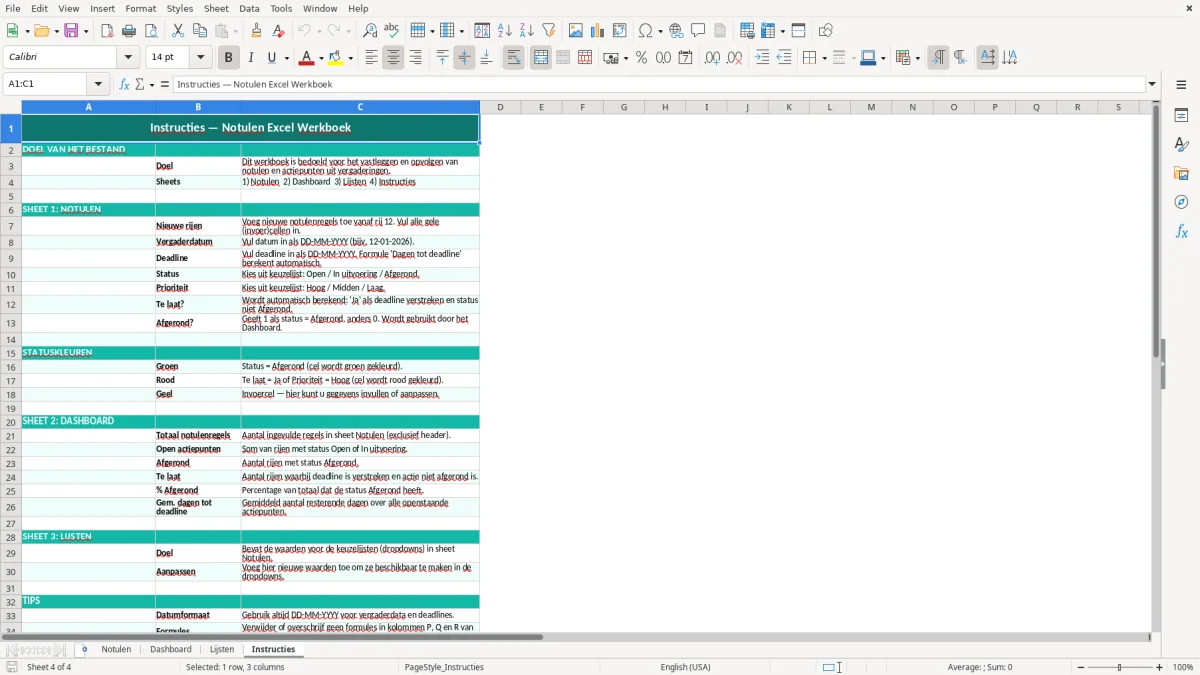
Task: Format as percent
Action: pos(641,58)
